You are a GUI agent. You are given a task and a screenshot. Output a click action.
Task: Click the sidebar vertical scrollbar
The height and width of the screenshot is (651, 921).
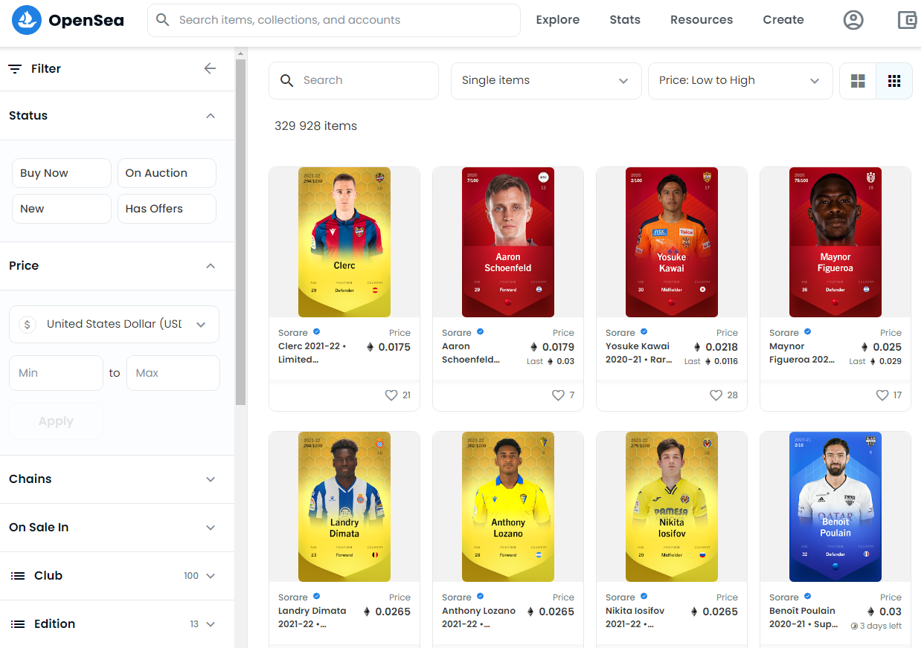tap(240, 232)
